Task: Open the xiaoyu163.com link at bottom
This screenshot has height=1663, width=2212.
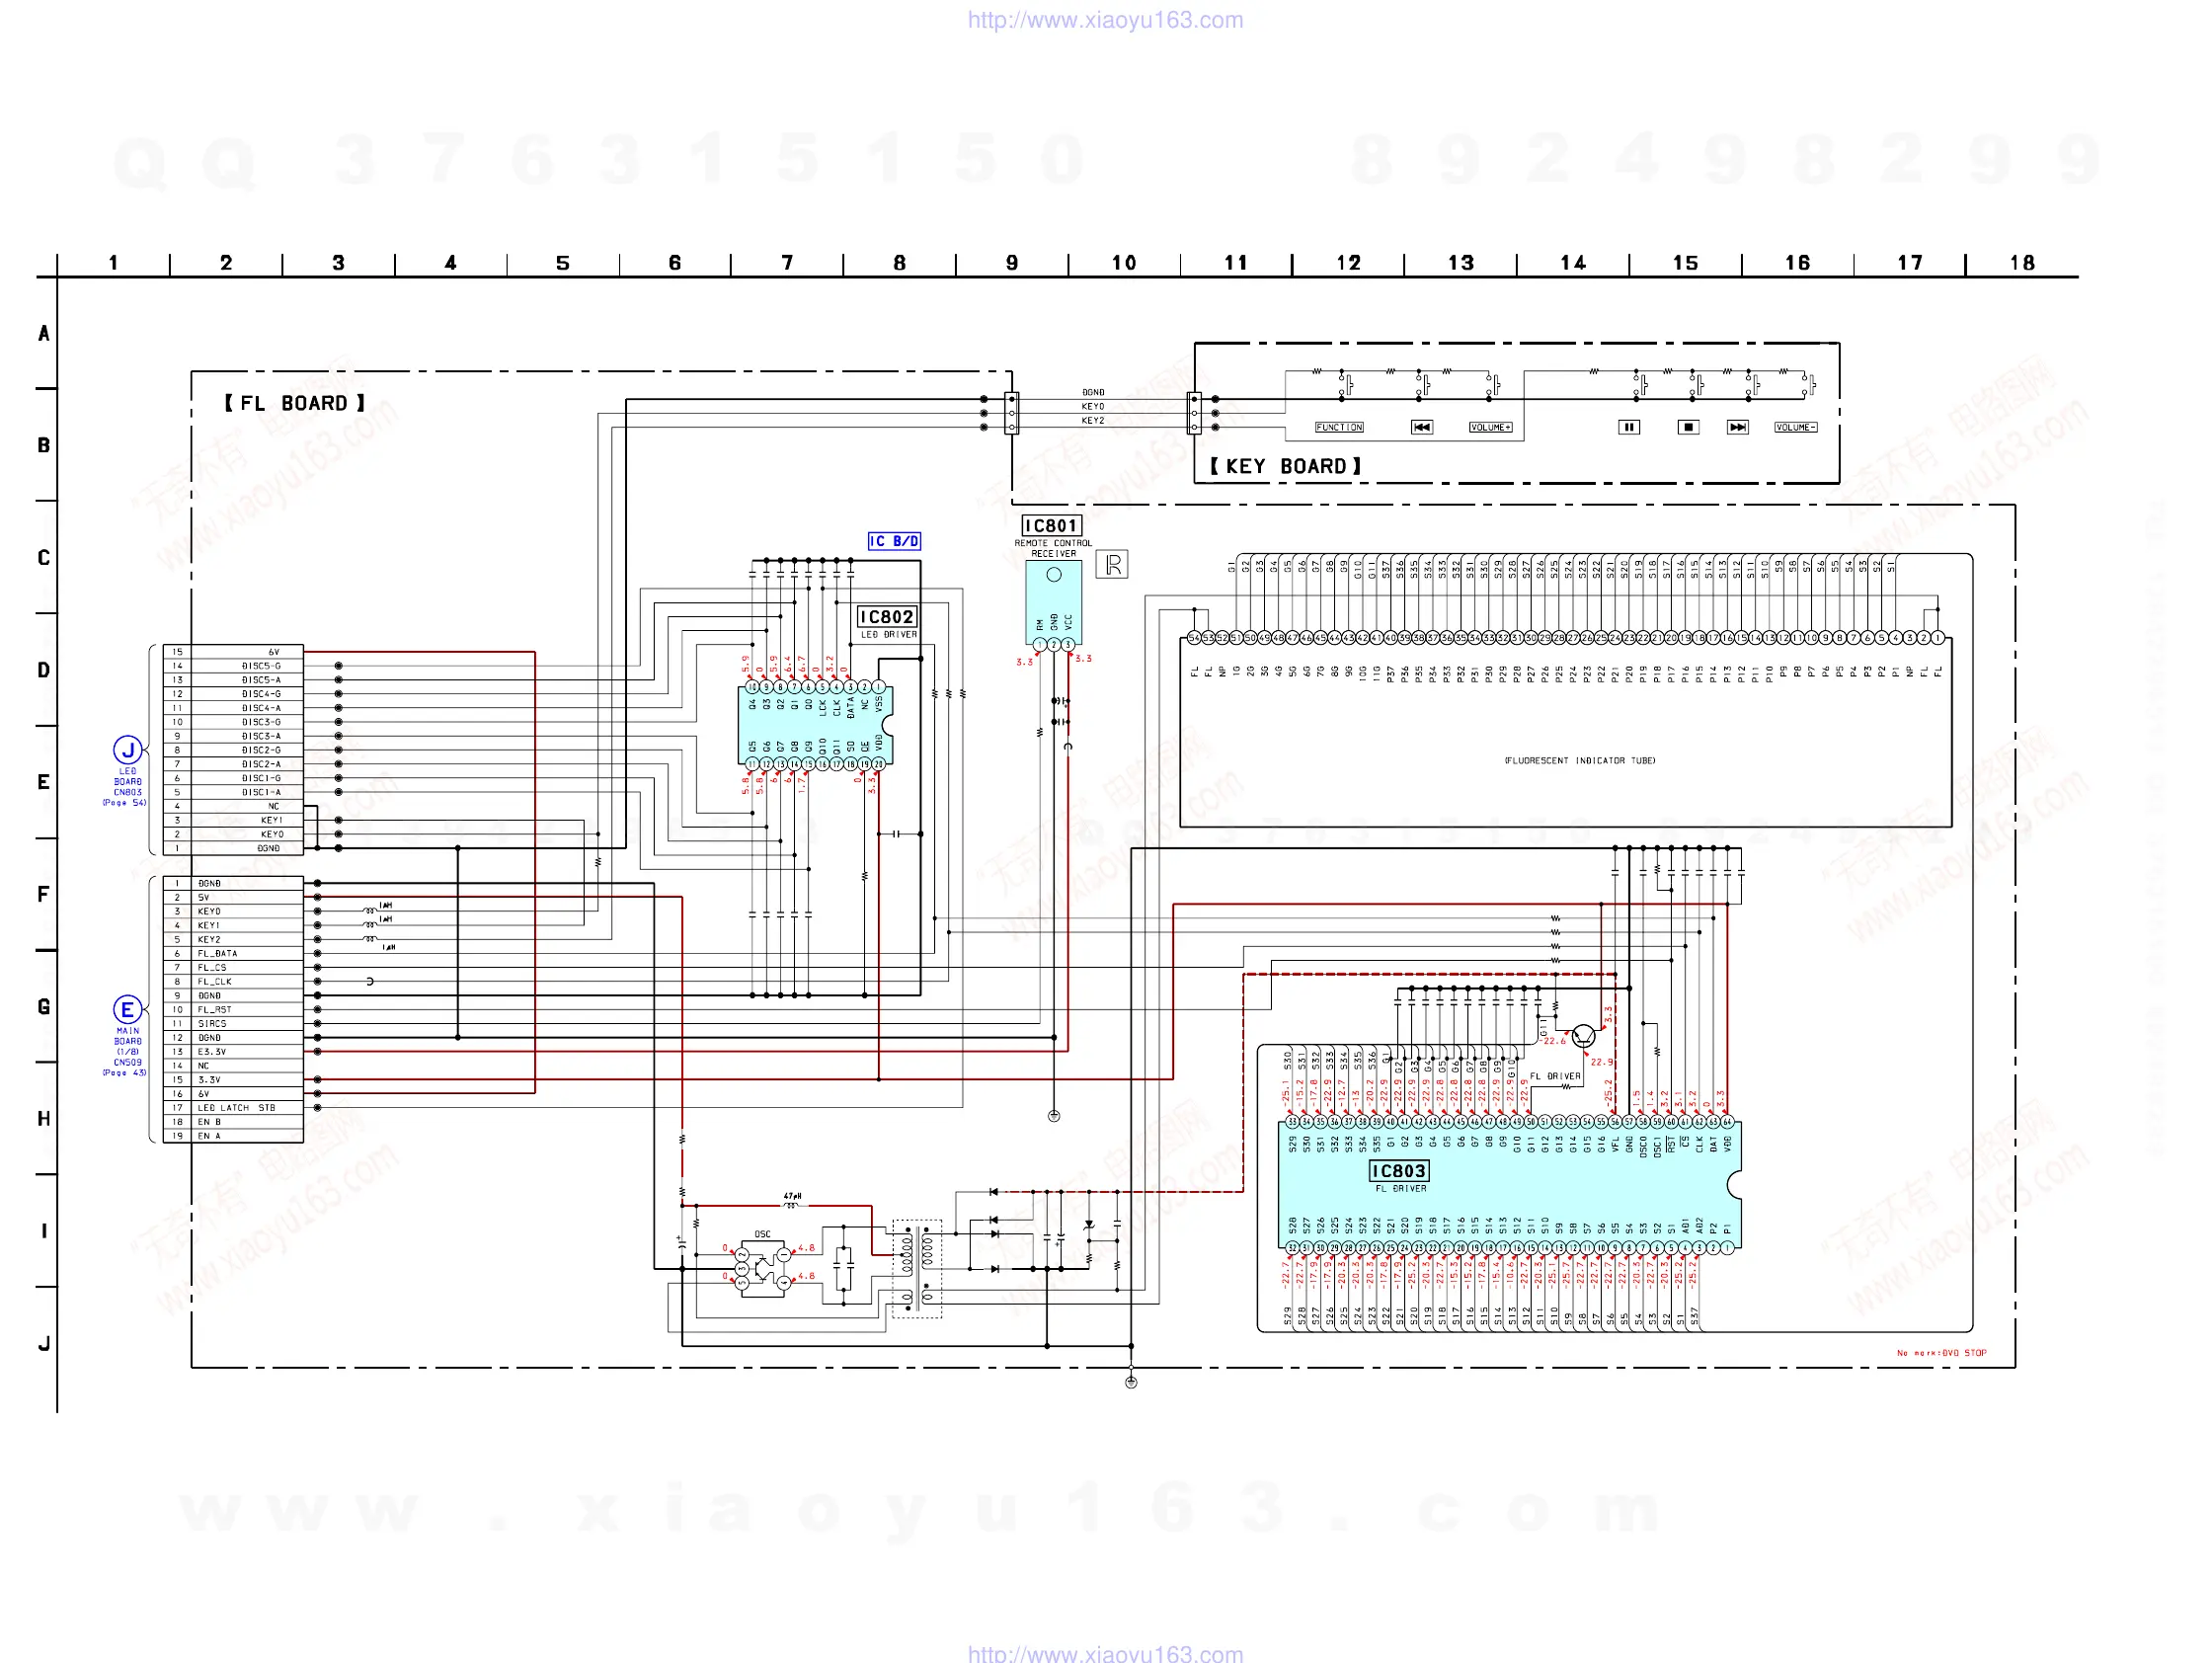Action: (x=1105, y=1653)
